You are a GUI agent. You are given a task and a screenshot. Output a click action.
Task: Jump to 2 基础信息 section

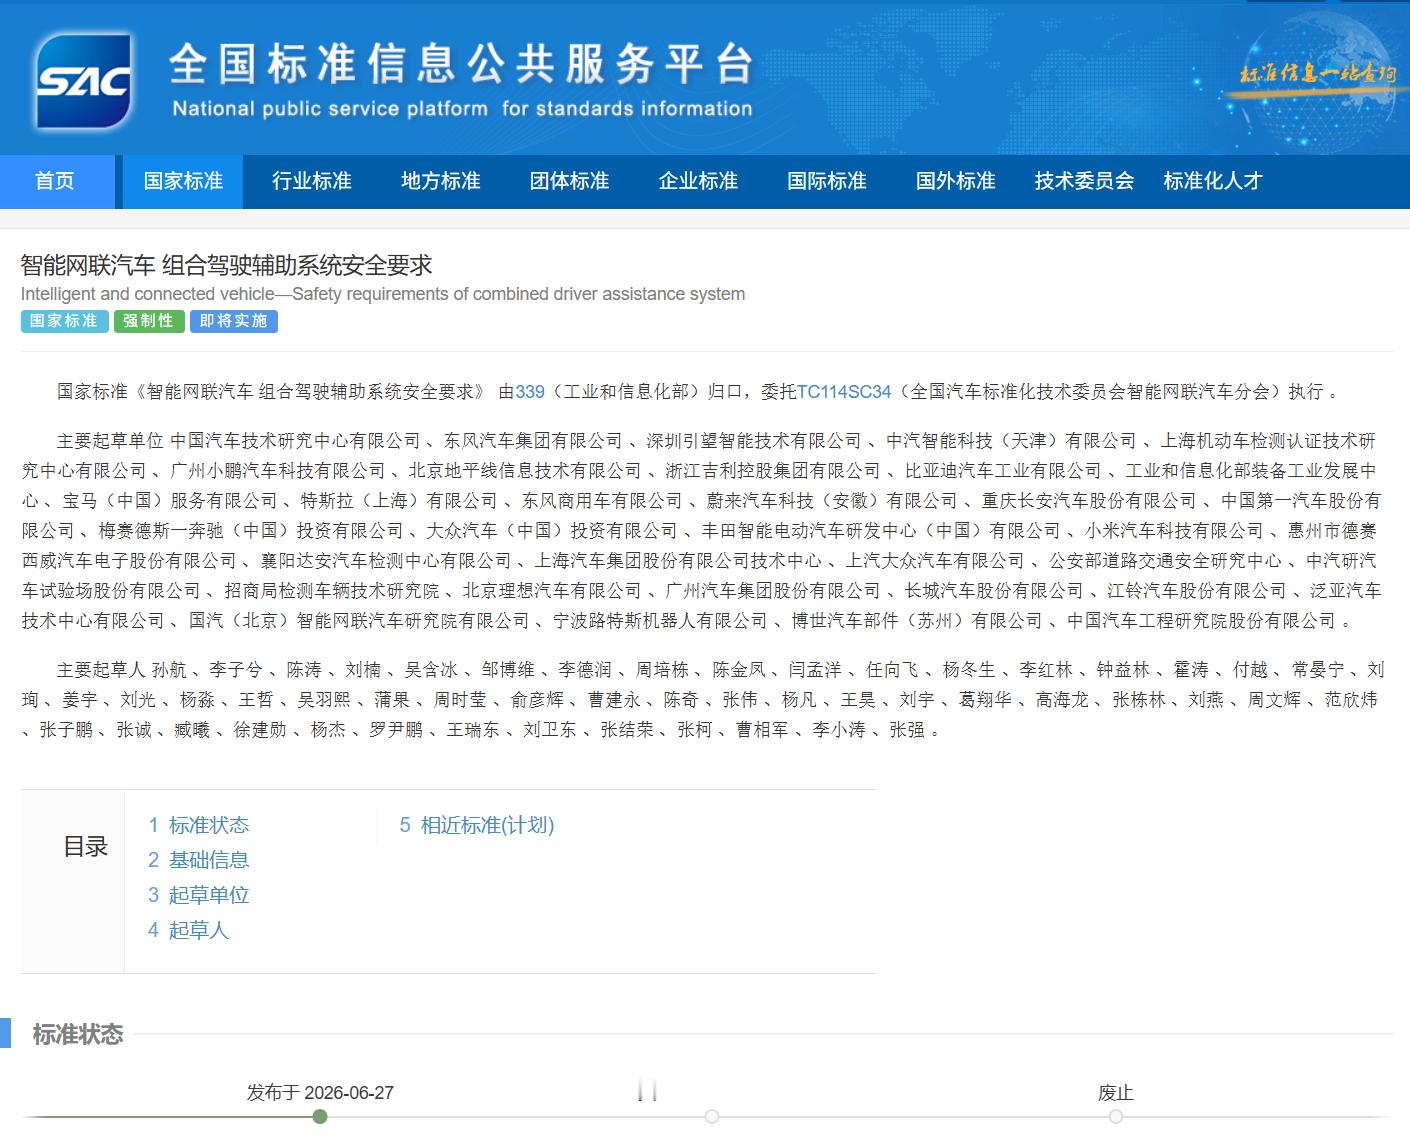pyautogui.click(x=198, y=860)
